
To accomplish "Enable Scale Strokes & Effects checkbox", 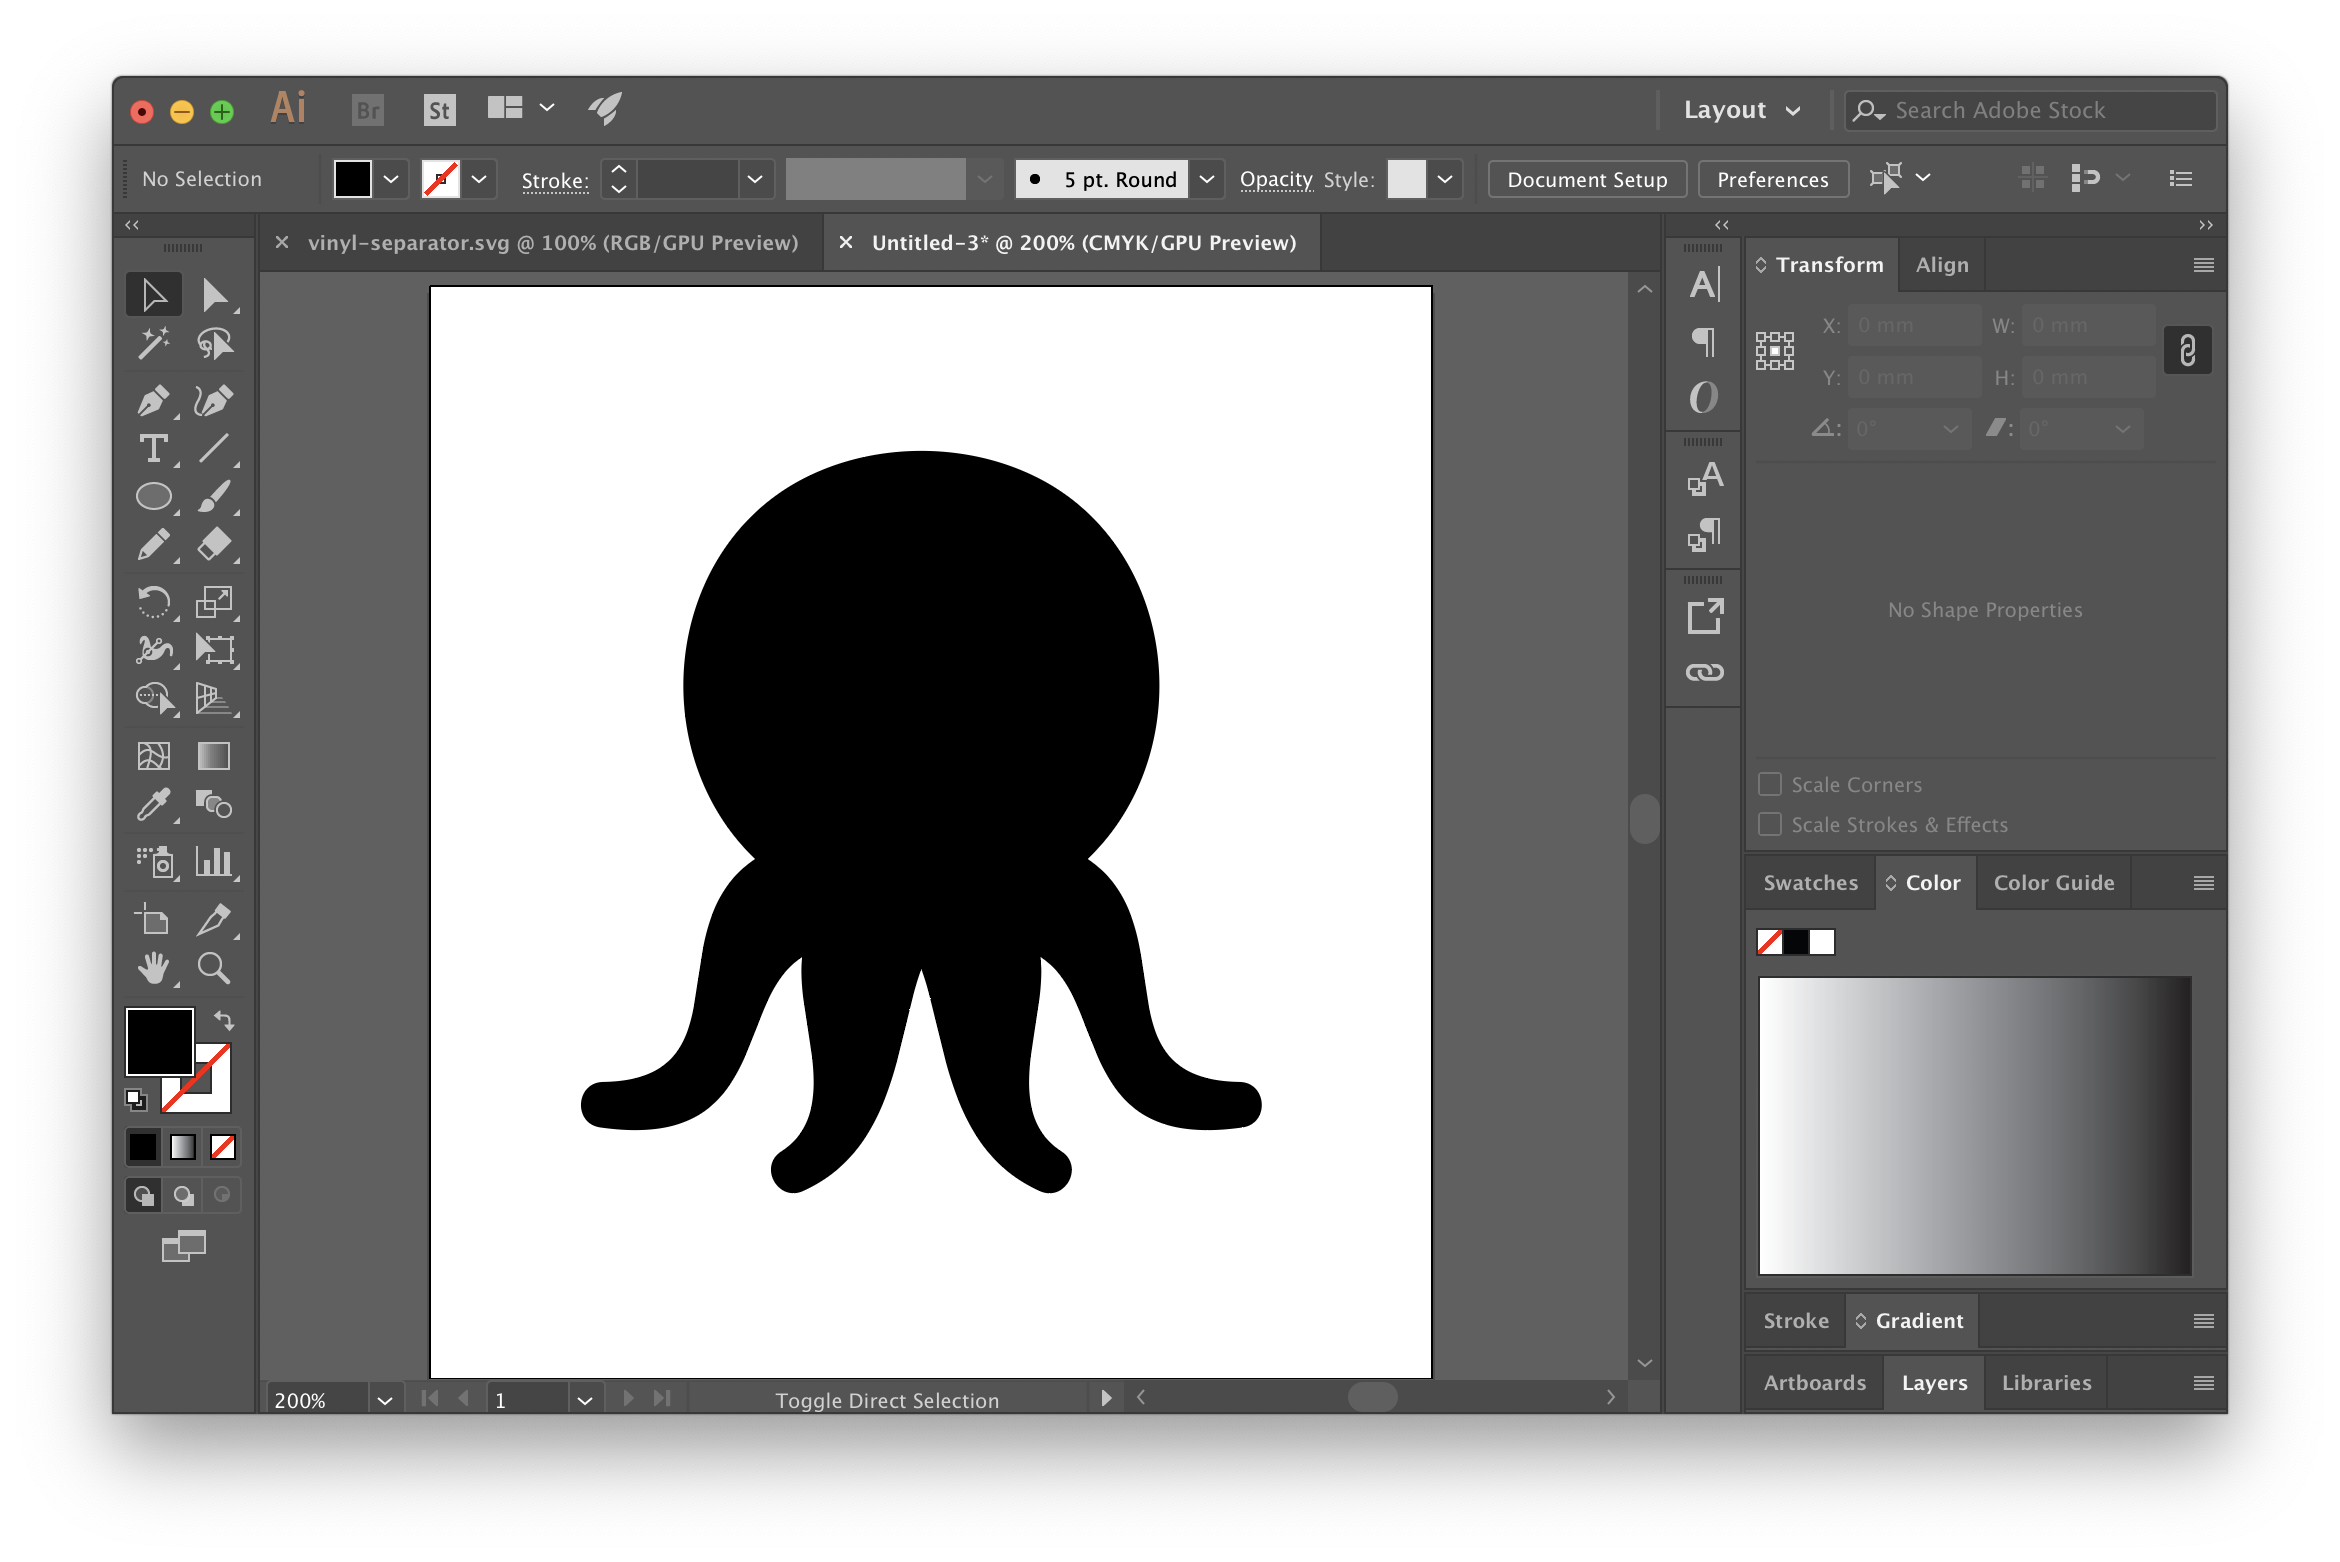I will tap(1770, 824).
